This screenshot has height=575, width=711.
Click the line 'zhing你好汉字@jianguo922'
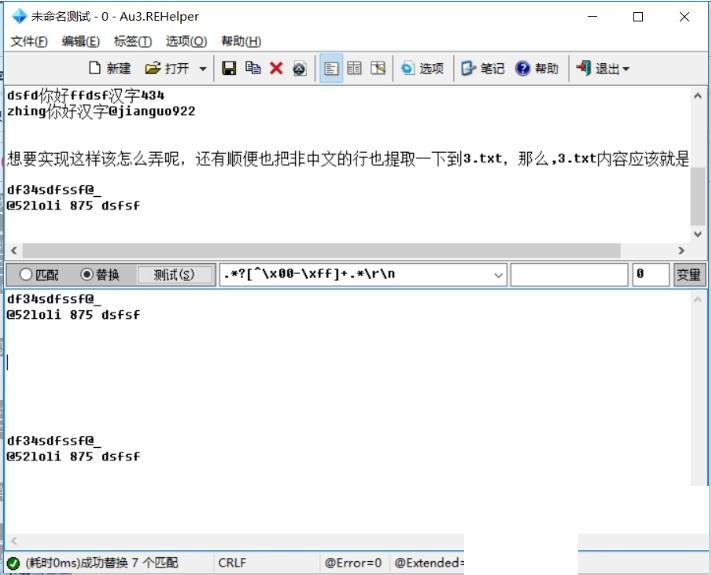pos(101,111)
